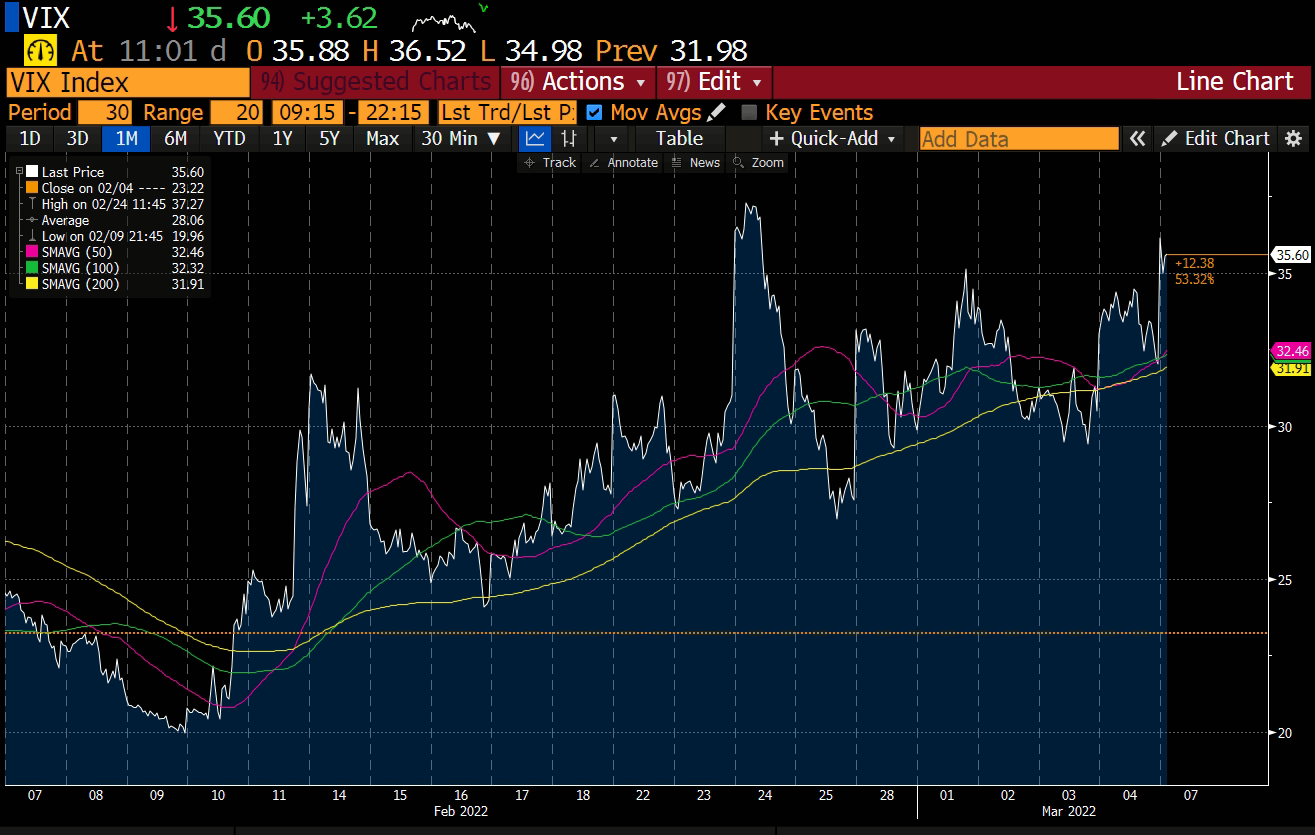This screenshot has width=1315, height=835.
Task: Click the 32.46 SMAVG axis label
Action: (1290, 351)
